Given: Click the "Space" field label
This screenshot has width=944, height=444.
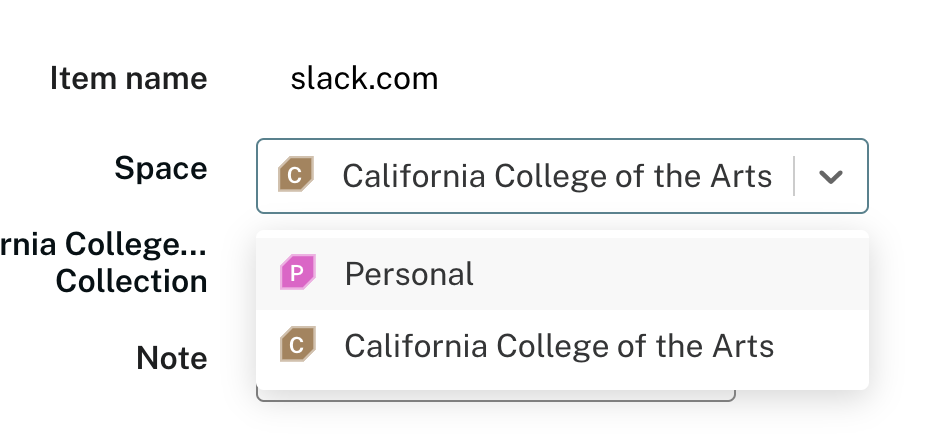Looking at the screenshot, I should [x=161, y=167].
